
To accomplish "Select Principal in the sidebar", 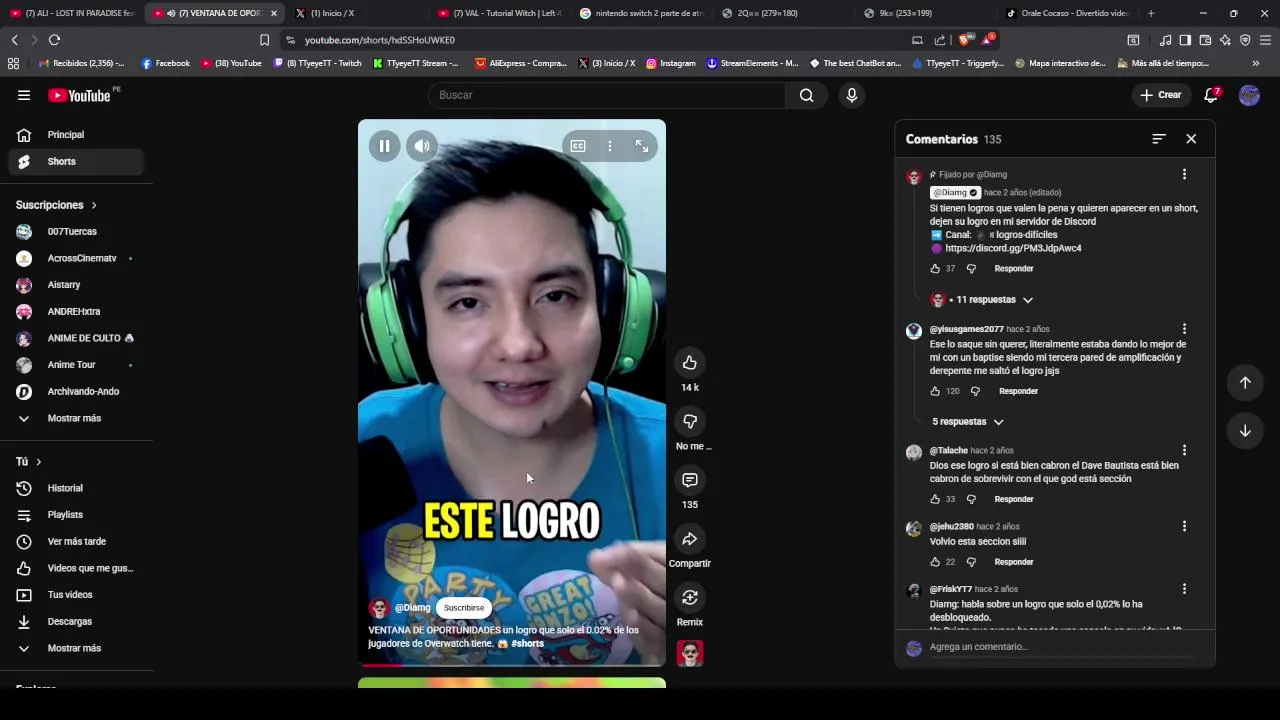I will click(x=76, y=135).
